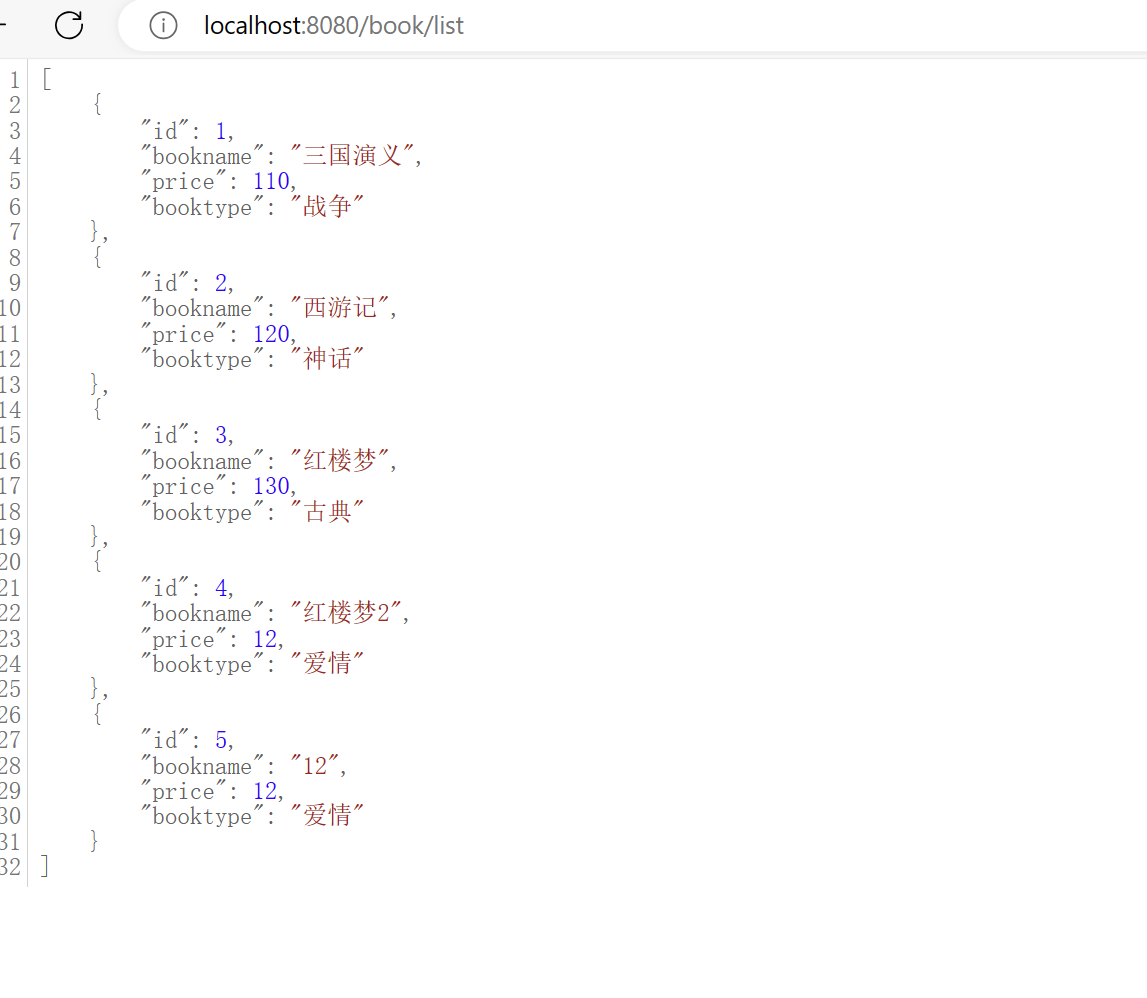Screen dimensions: 1147x998
Task: Click line number 32 in the gutter
Action: (x=10, y=866)
